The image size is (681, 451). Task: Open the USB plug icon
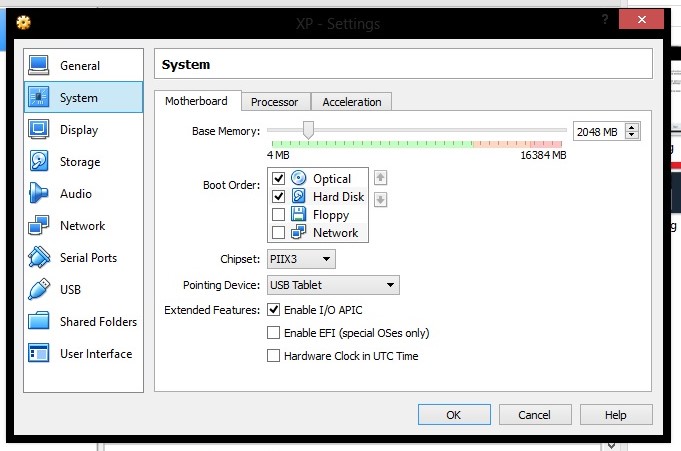(39, 289)
